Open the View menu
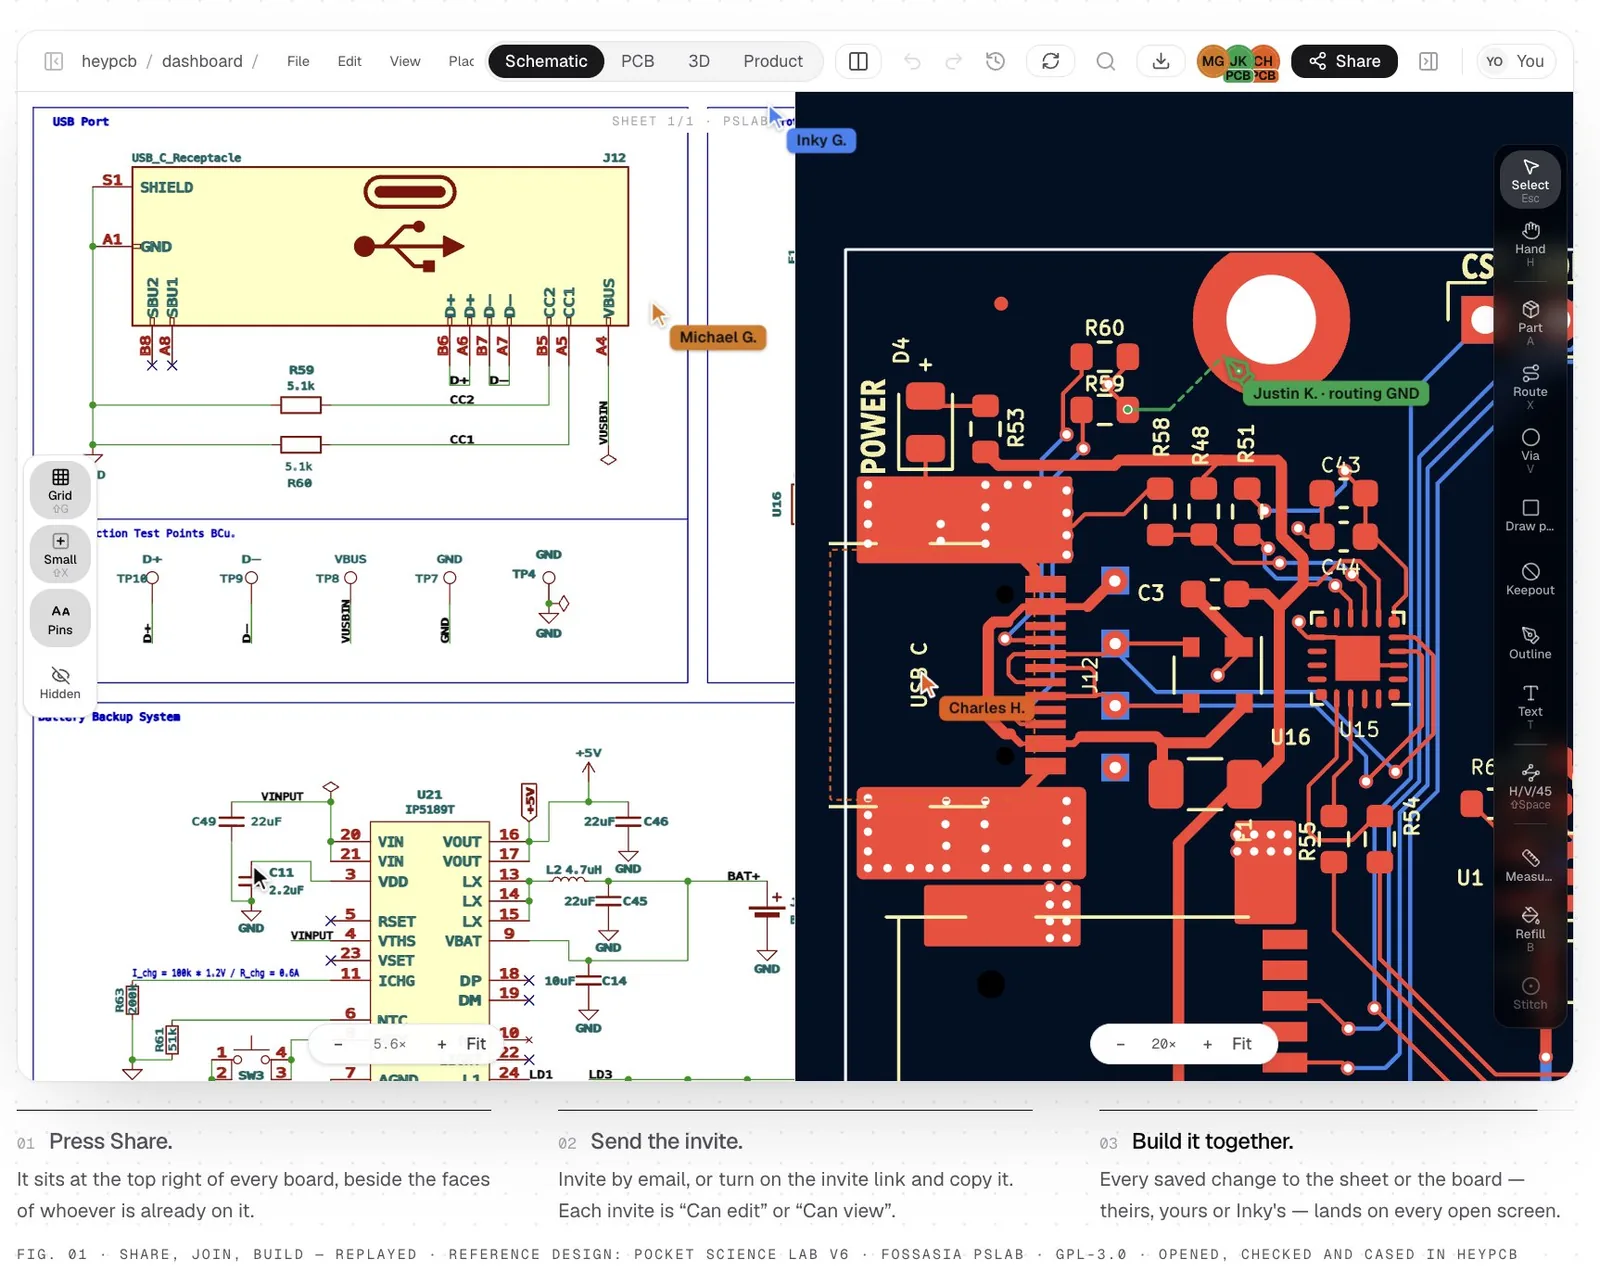 [x=405, y=61]
